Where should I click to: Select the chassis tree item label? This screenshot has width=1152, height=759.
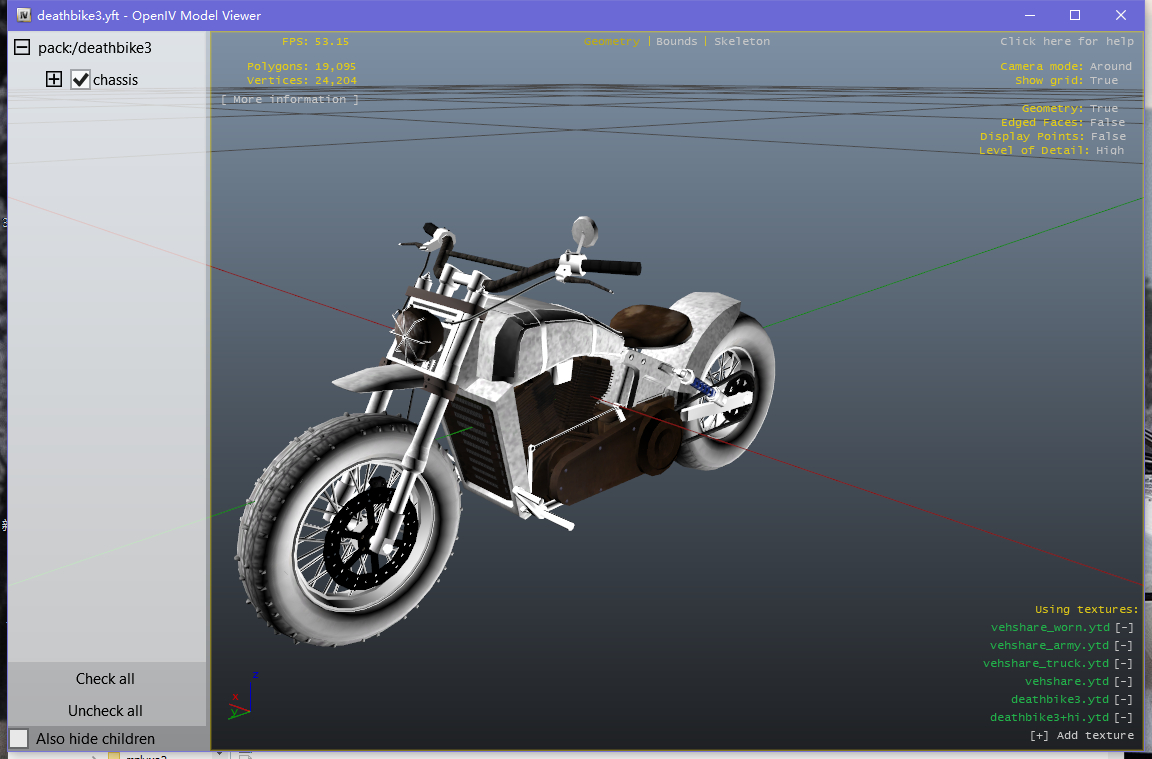[x=115, y=80]
